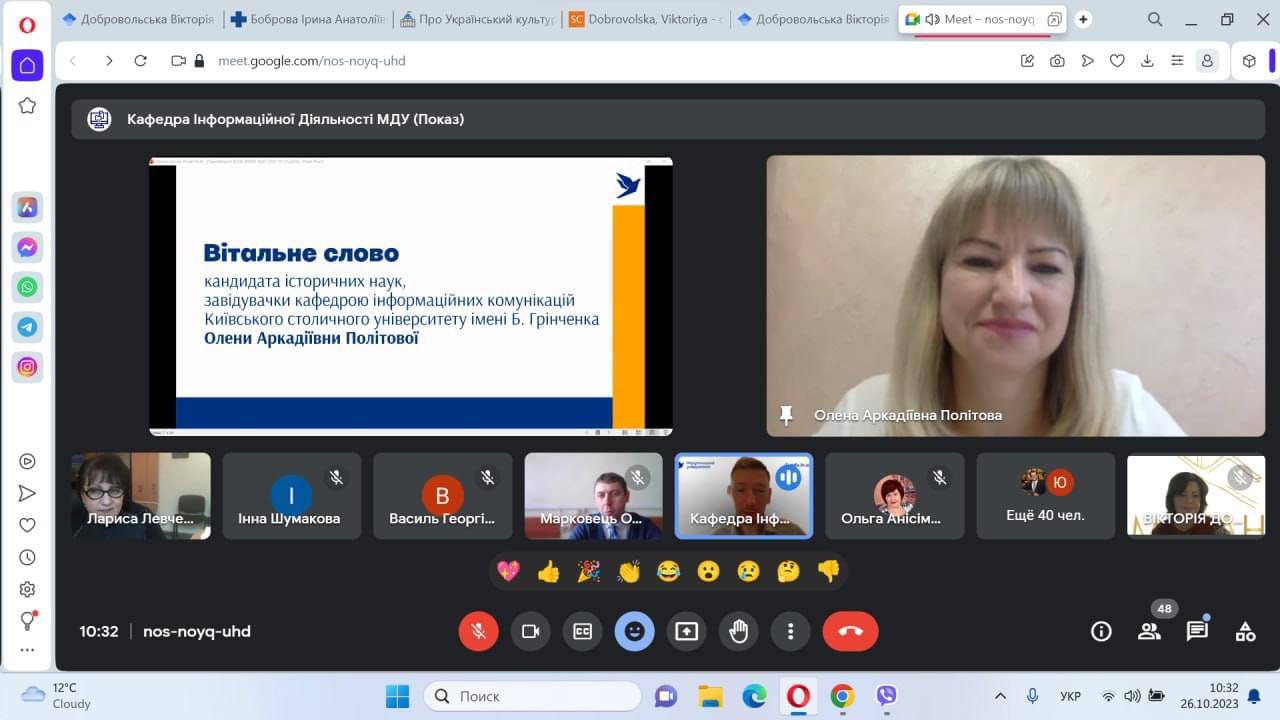This screenshot has width=1280, height=720.
Task: Send the thumbs up reaction
Action: [548, 571]
